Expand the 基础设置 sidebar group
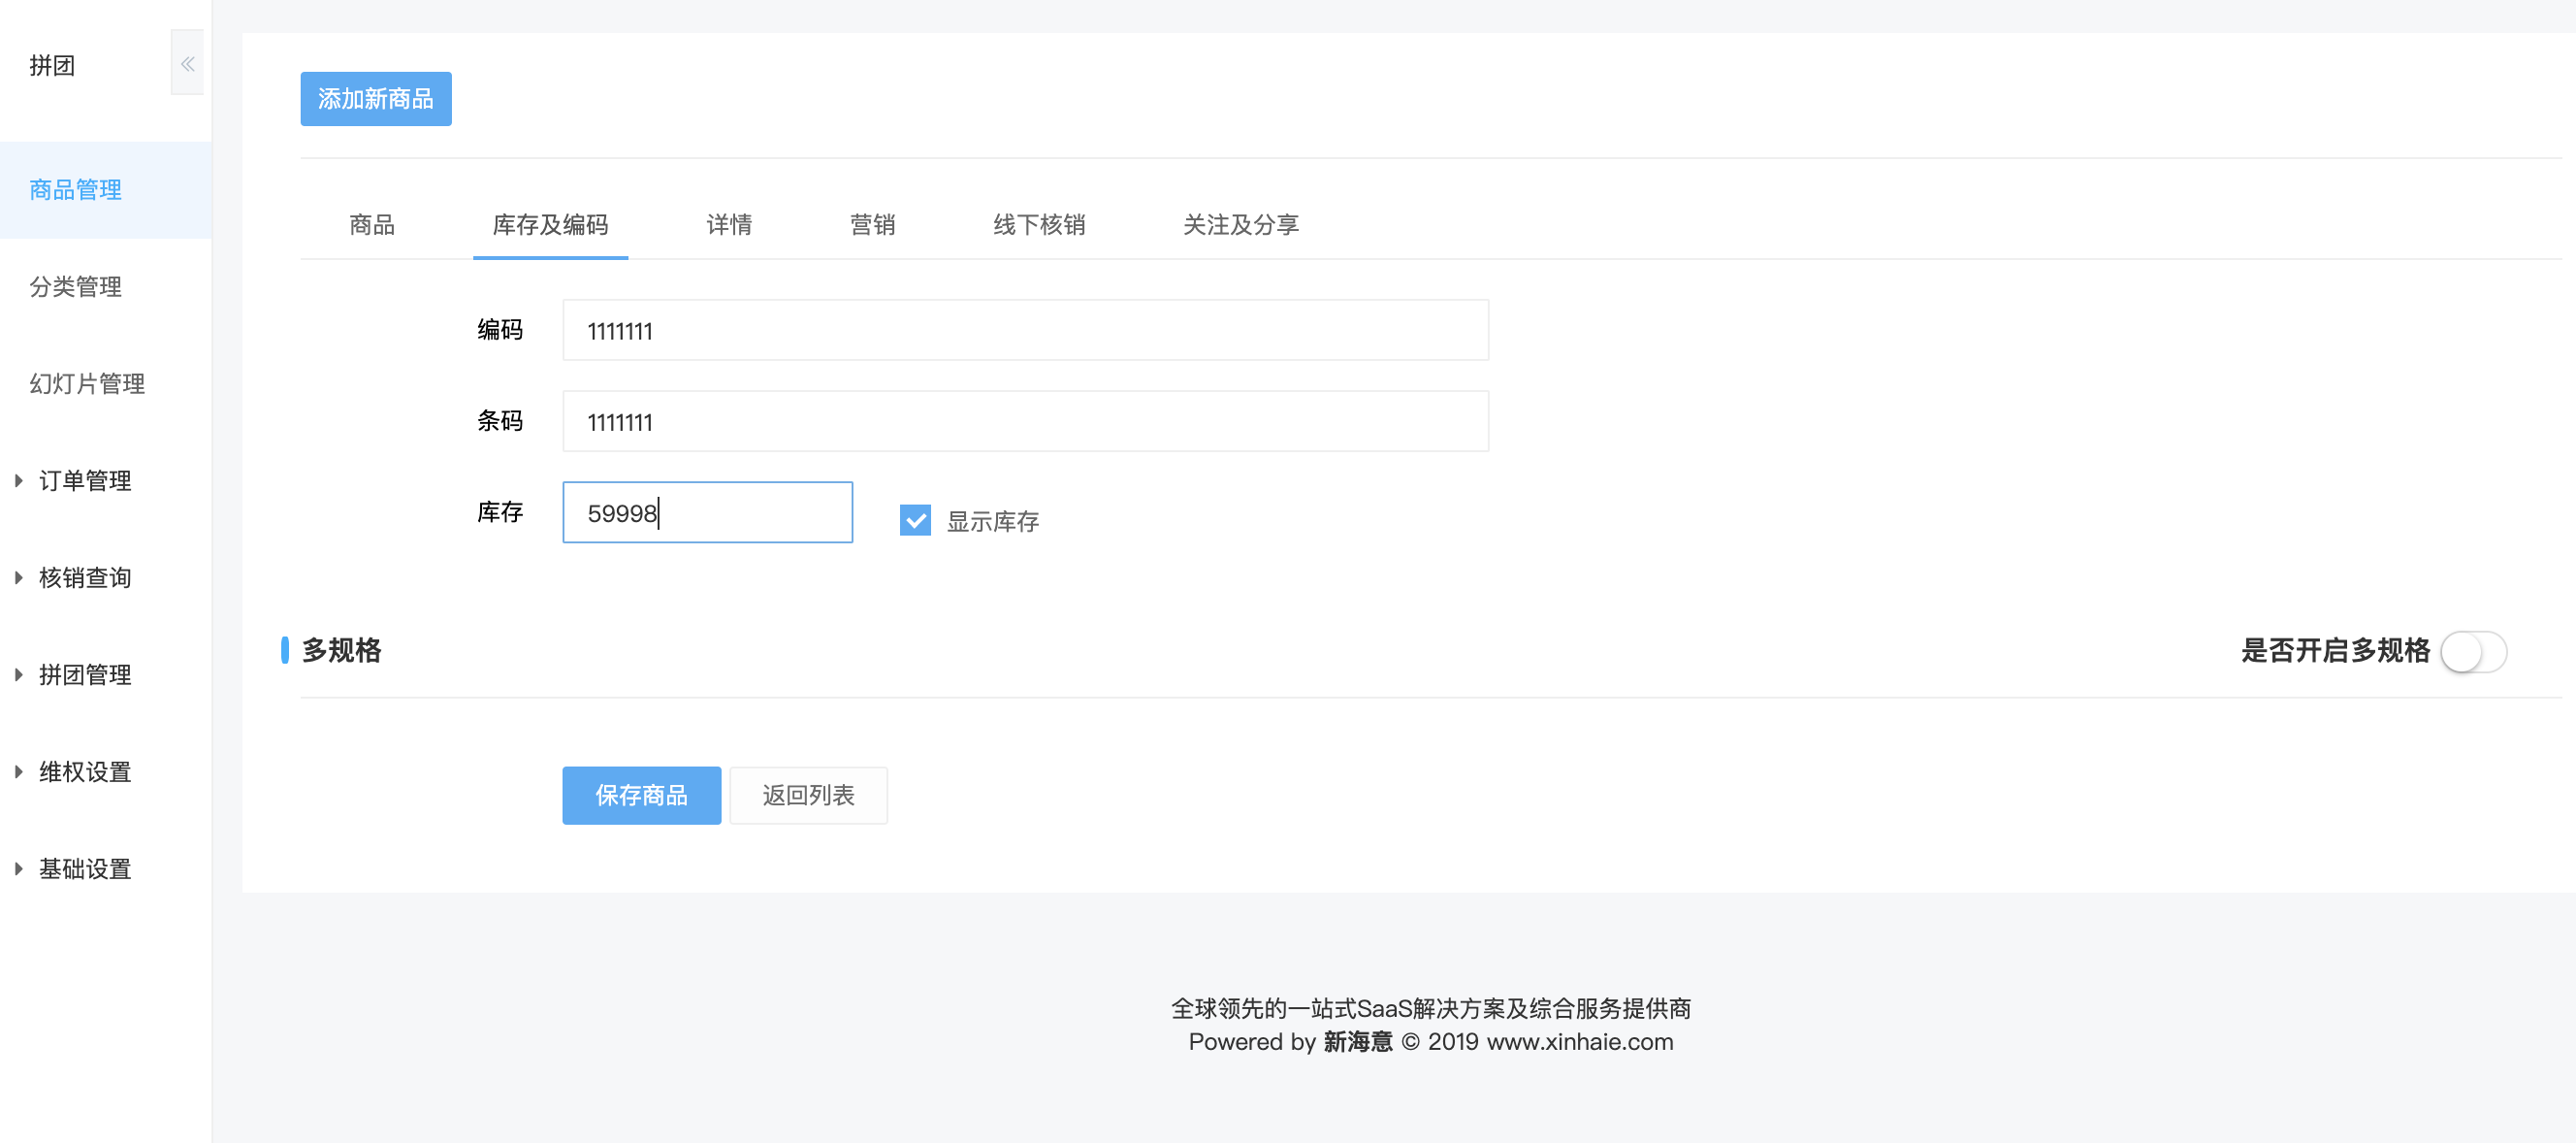Viewport: 2576px width, 1143px height. [x=84, y=869]
